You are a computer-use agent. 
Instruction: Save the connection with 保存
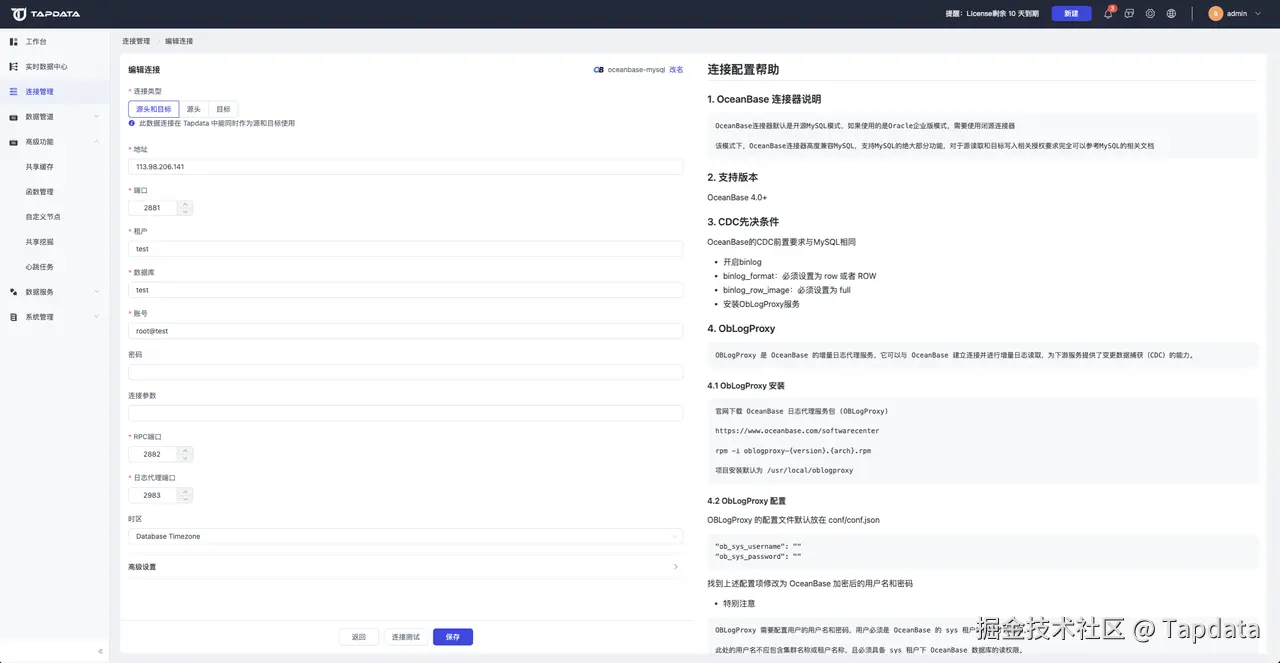click(453, 637)
